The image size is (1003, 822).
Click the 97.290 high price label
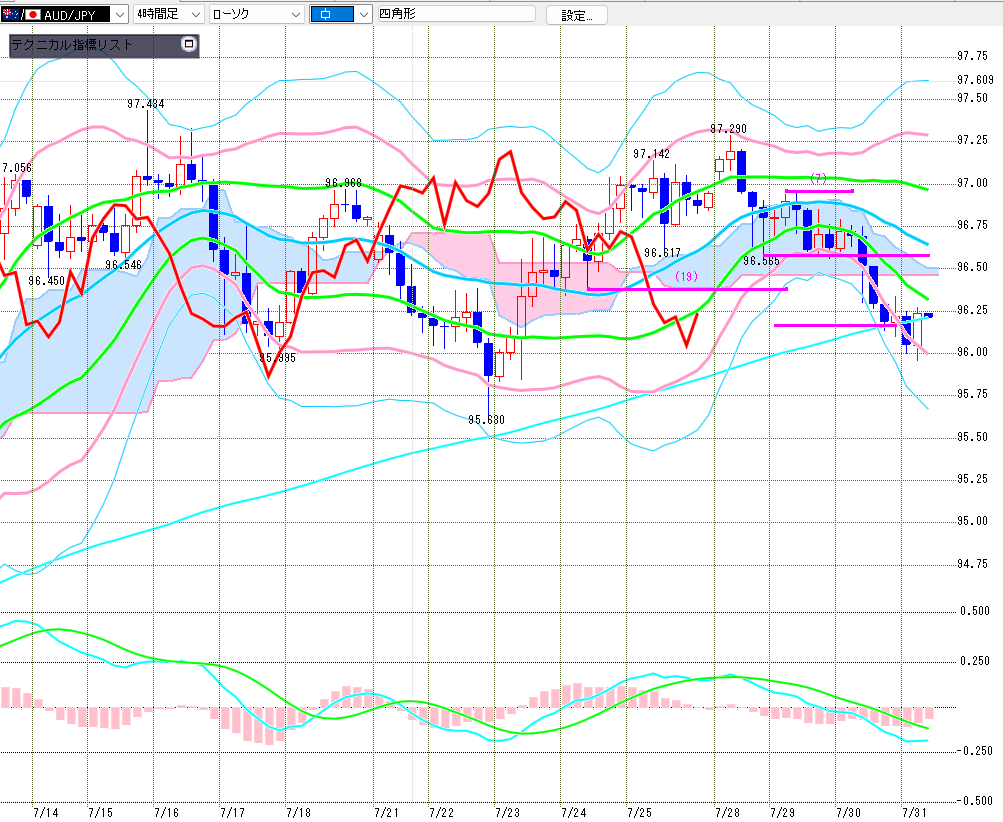pyautogui.click(x=729, y=129)
